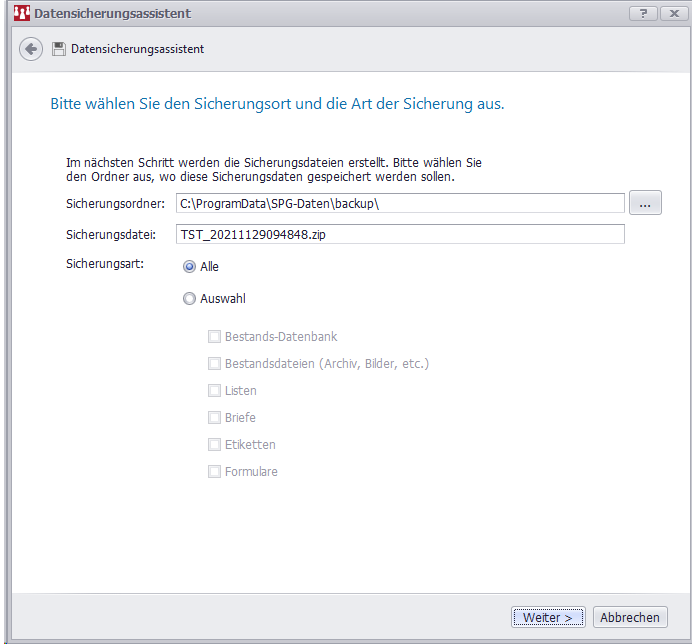Toggle the Briefe checkbox

pyautogui.click(x=214, y=418)
